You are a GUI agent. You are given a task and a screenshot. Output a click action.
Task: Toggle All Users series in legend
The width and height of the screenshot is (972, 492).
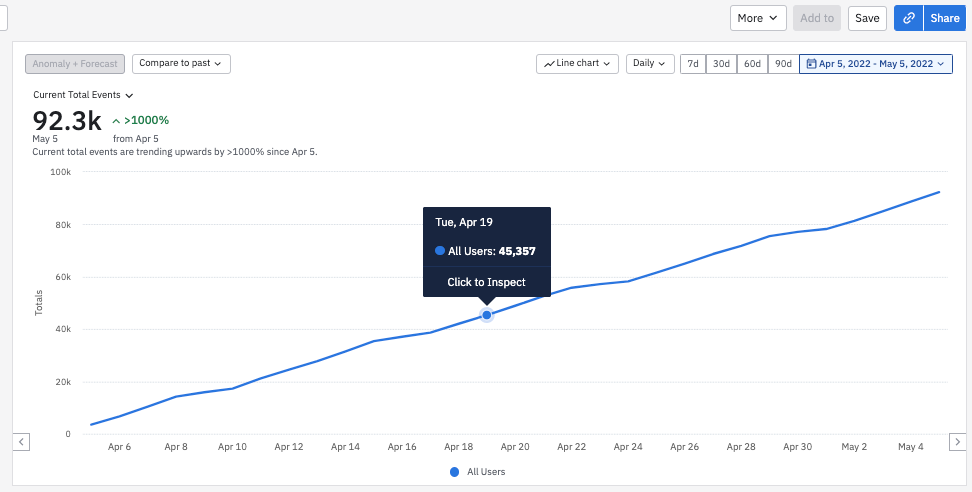pos(478,471)
